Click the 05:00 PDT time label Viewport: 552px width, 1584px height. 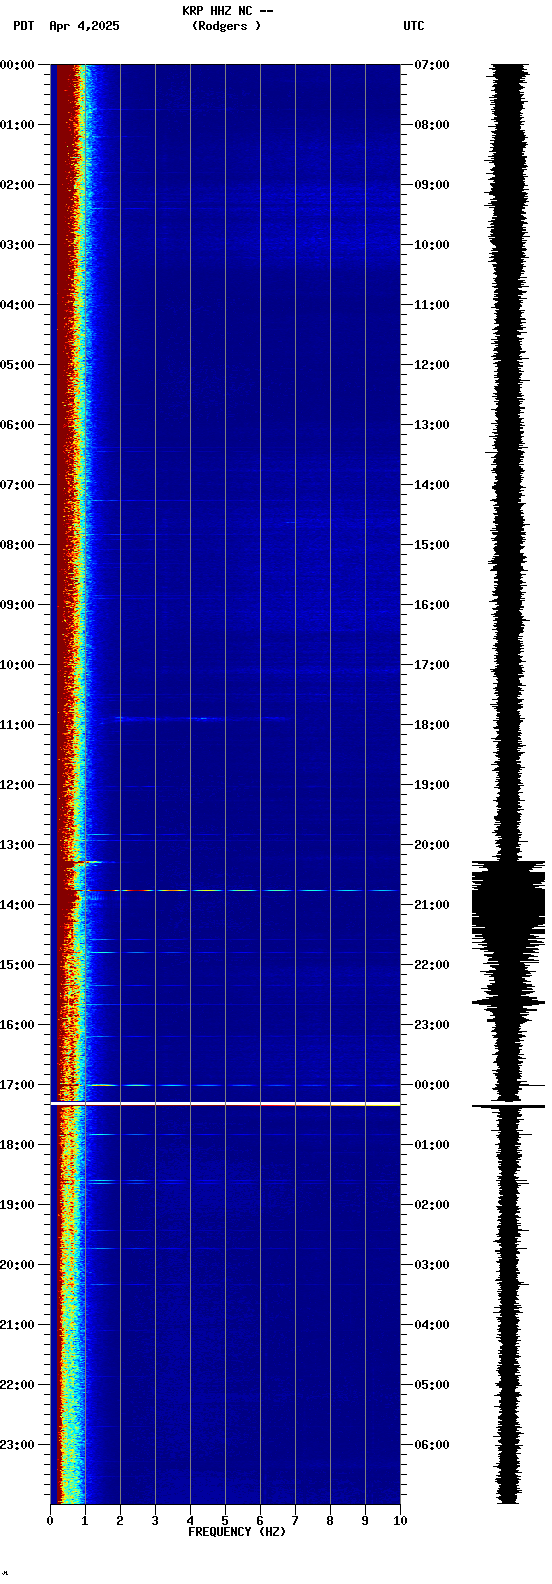tap(18, 365)
